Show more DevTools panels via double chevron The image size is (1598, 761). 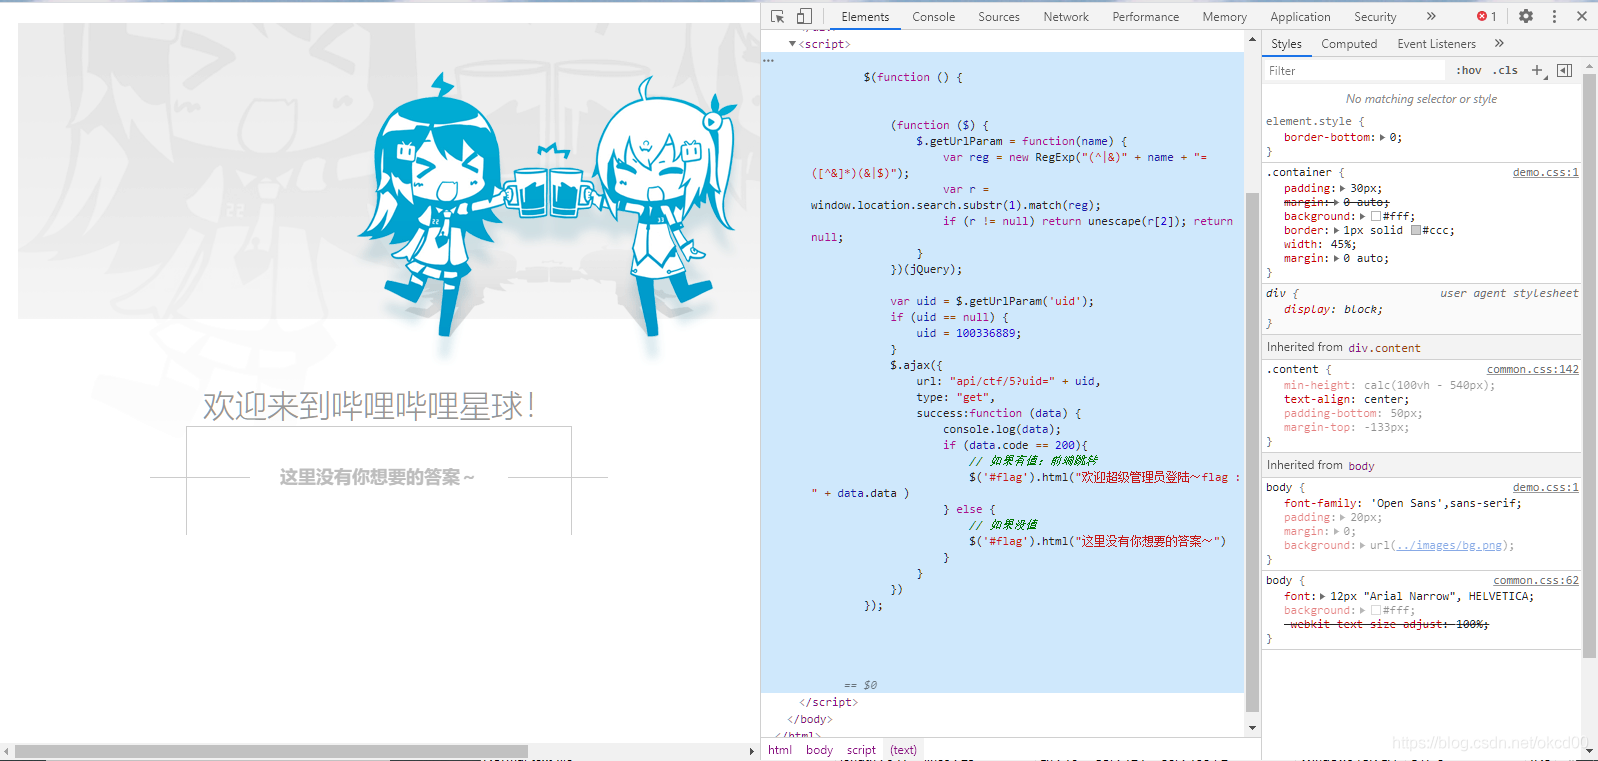click(x=1431, y=16)
